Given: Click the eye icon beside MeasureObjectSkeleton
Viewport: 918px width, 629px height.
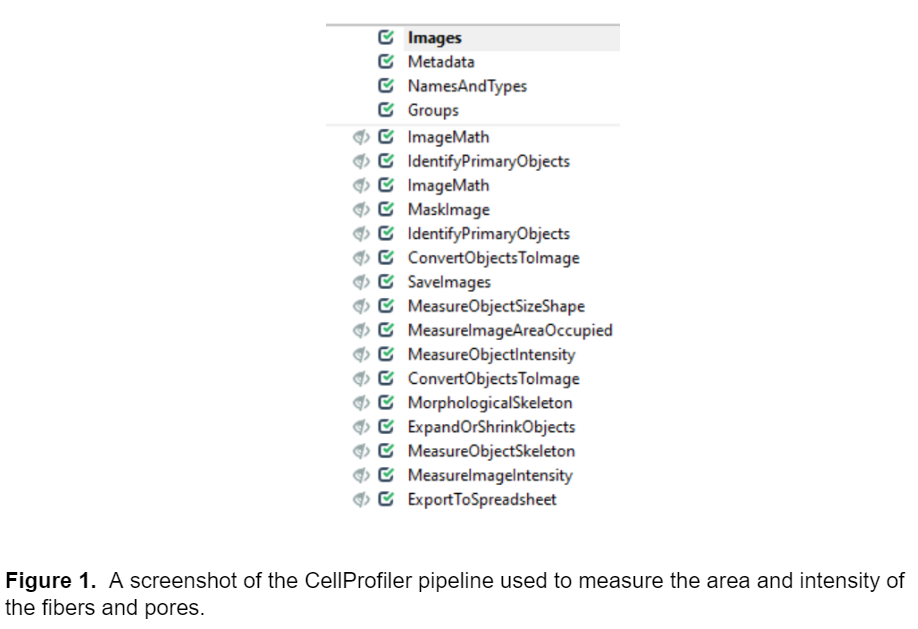Looking at the screenshot, I should (362, 452).
